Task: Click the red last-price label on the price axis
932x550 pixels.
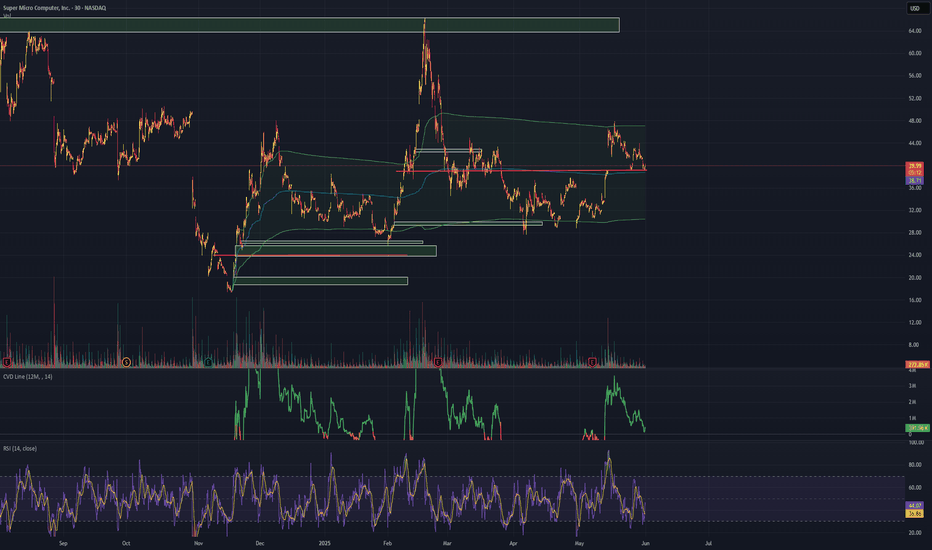Action: (915, 166)
